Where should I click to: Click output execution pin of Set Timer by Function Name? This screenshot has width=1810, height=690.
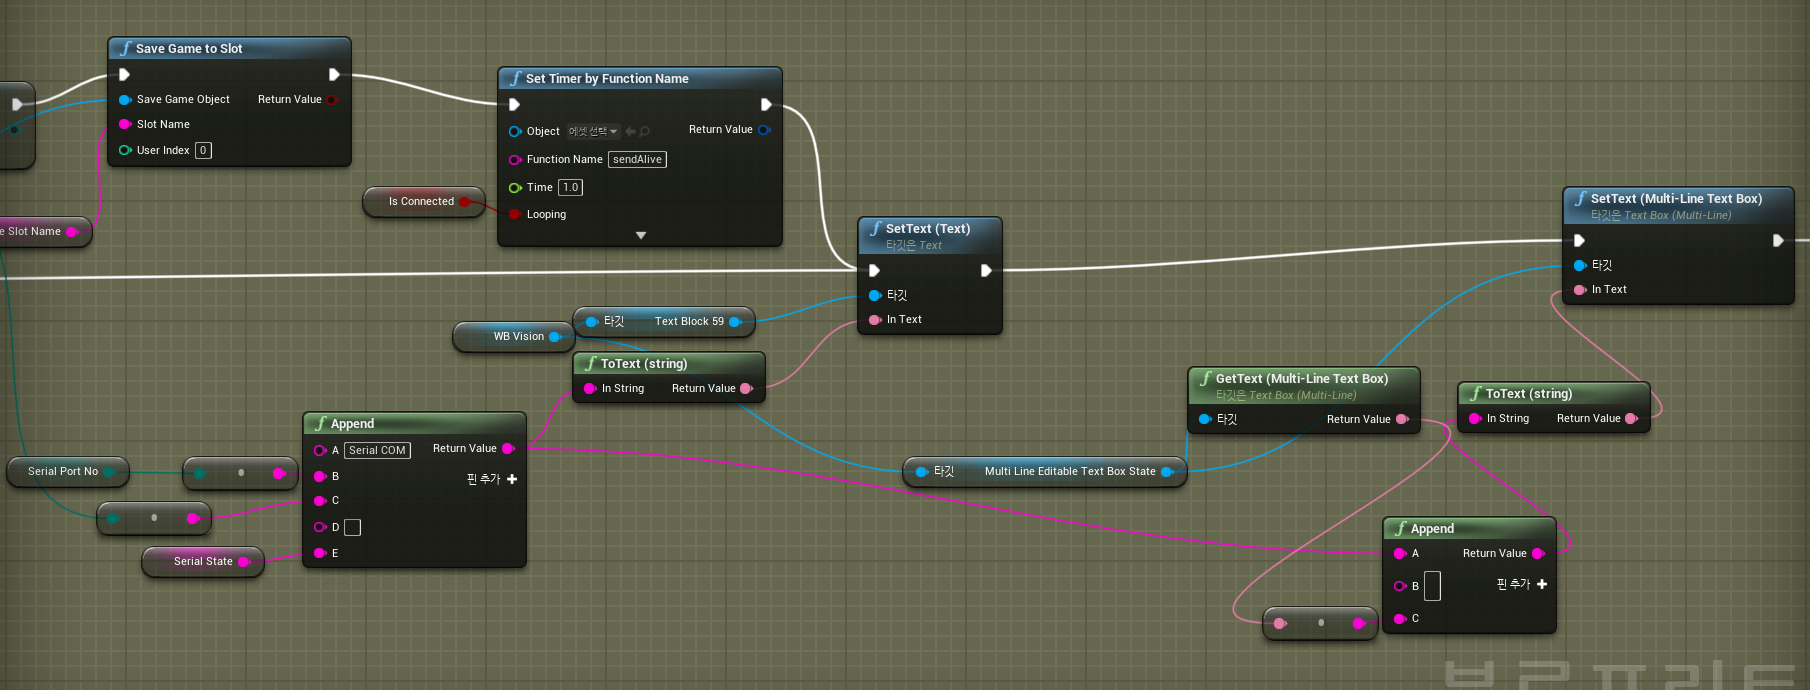pos(766,104)
